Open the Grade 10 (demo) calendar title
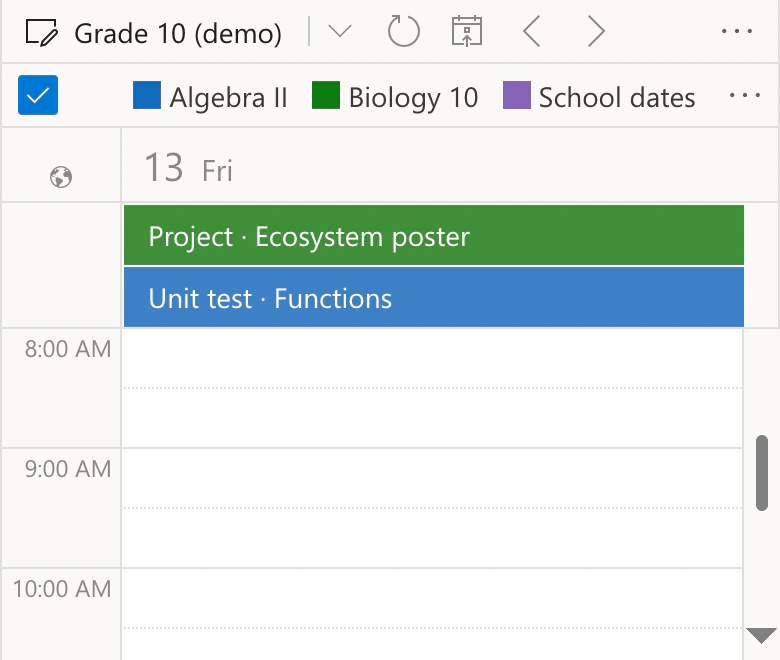This screenshot has height=660, width=780. point(178,34)
